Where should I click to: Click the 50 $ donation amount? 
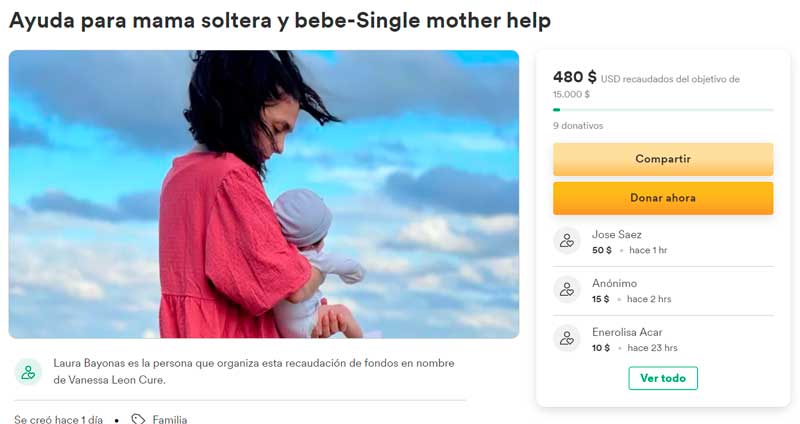click(602, 250)
